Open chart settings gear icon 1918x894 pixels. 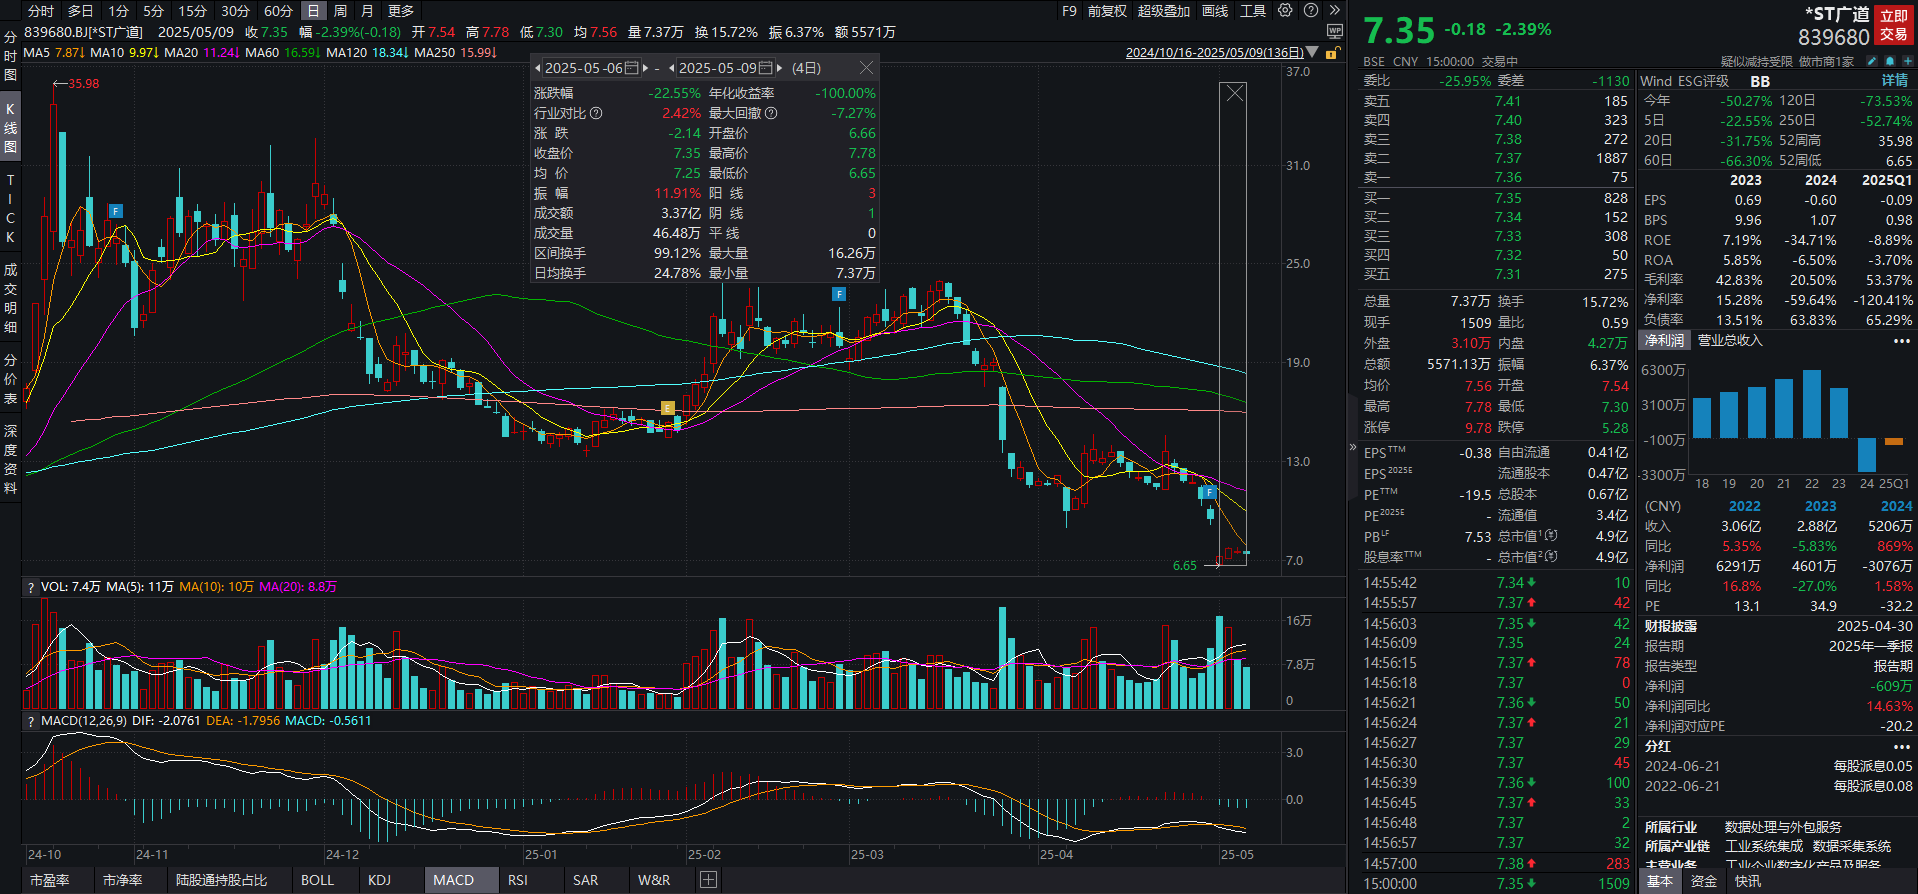tap(1287, 11)
